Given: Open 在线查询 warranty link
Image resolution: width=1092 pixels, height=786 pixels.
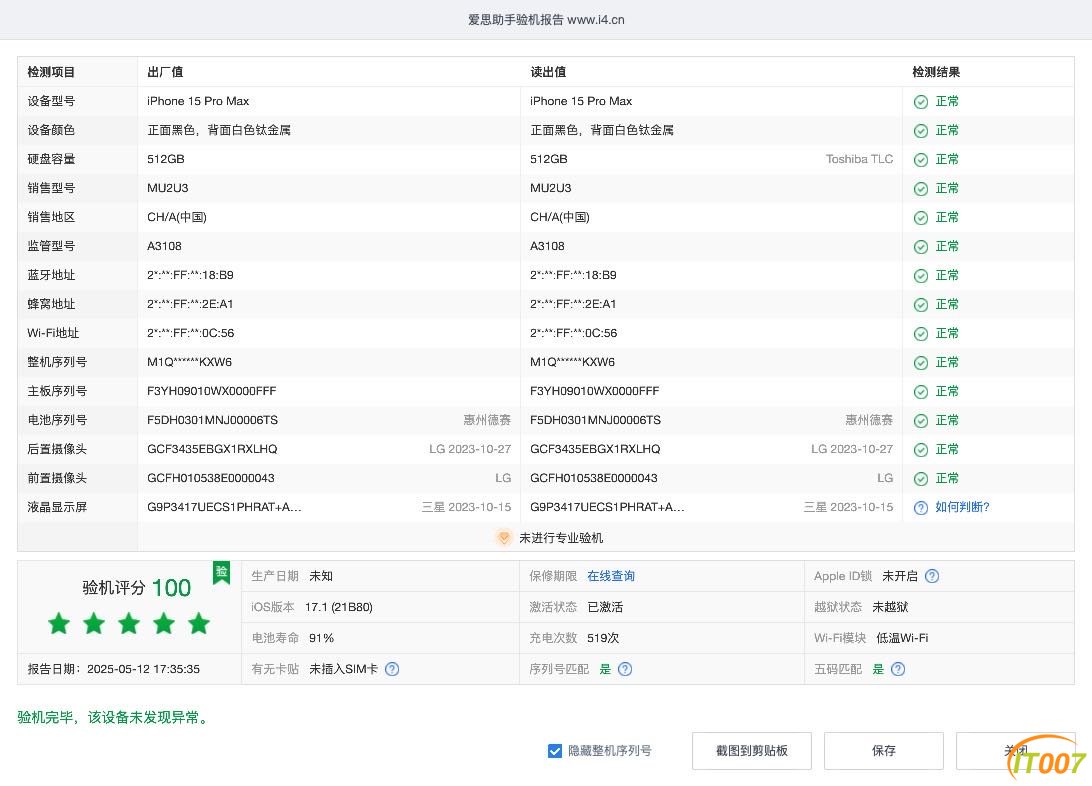Looking at the screenshot, I should tap(611, 576).
